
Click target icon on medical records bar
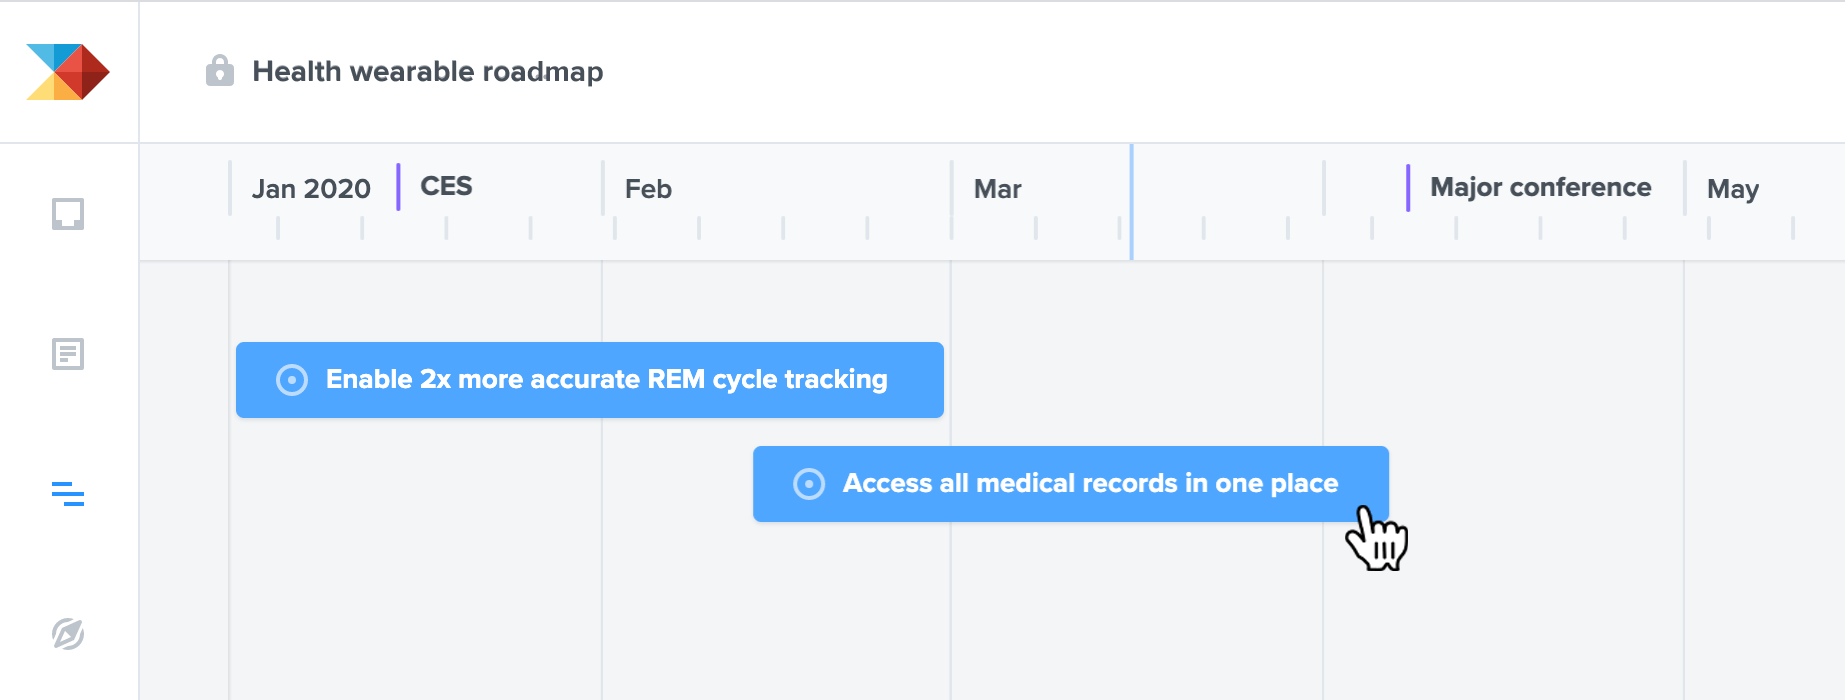809,484
